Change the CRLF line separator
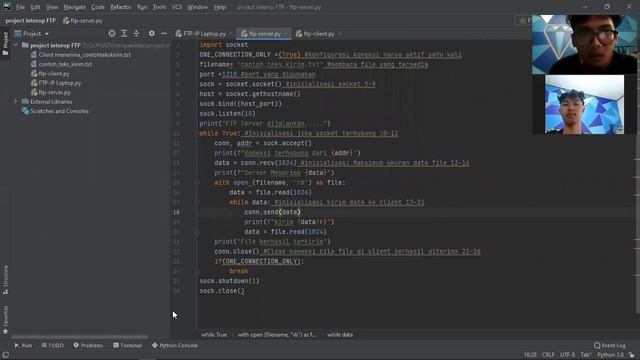The image size is (640, 360). click(x=548, y=355)
